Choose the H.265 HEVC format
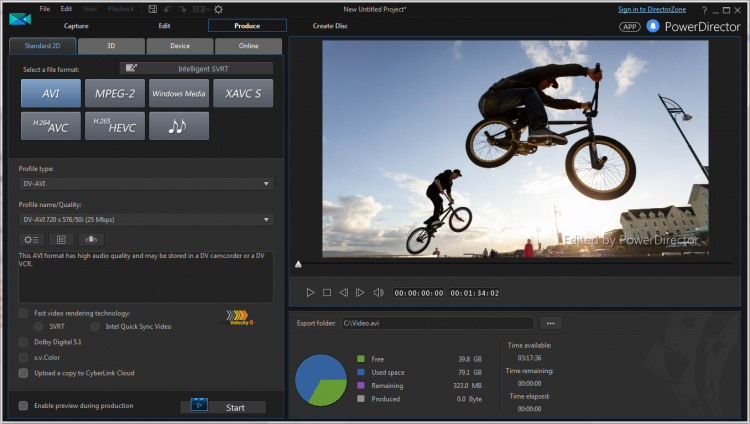 115,126
